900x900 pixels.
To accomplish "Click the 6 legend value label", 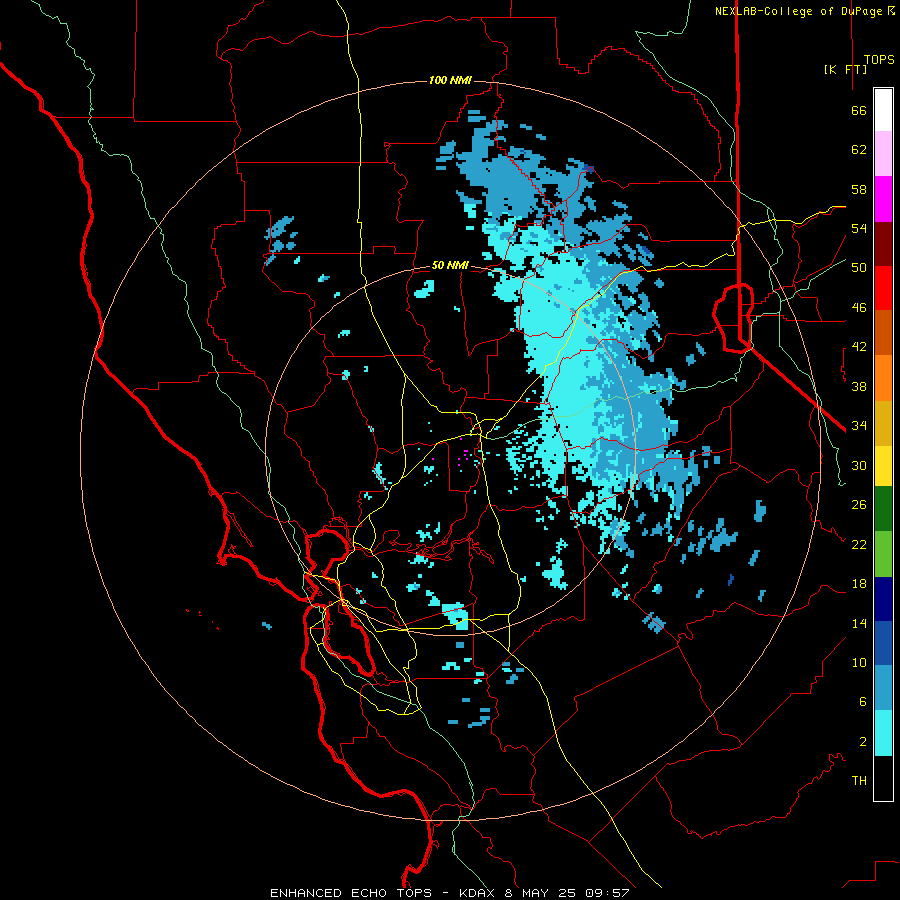I will (862, 701).
